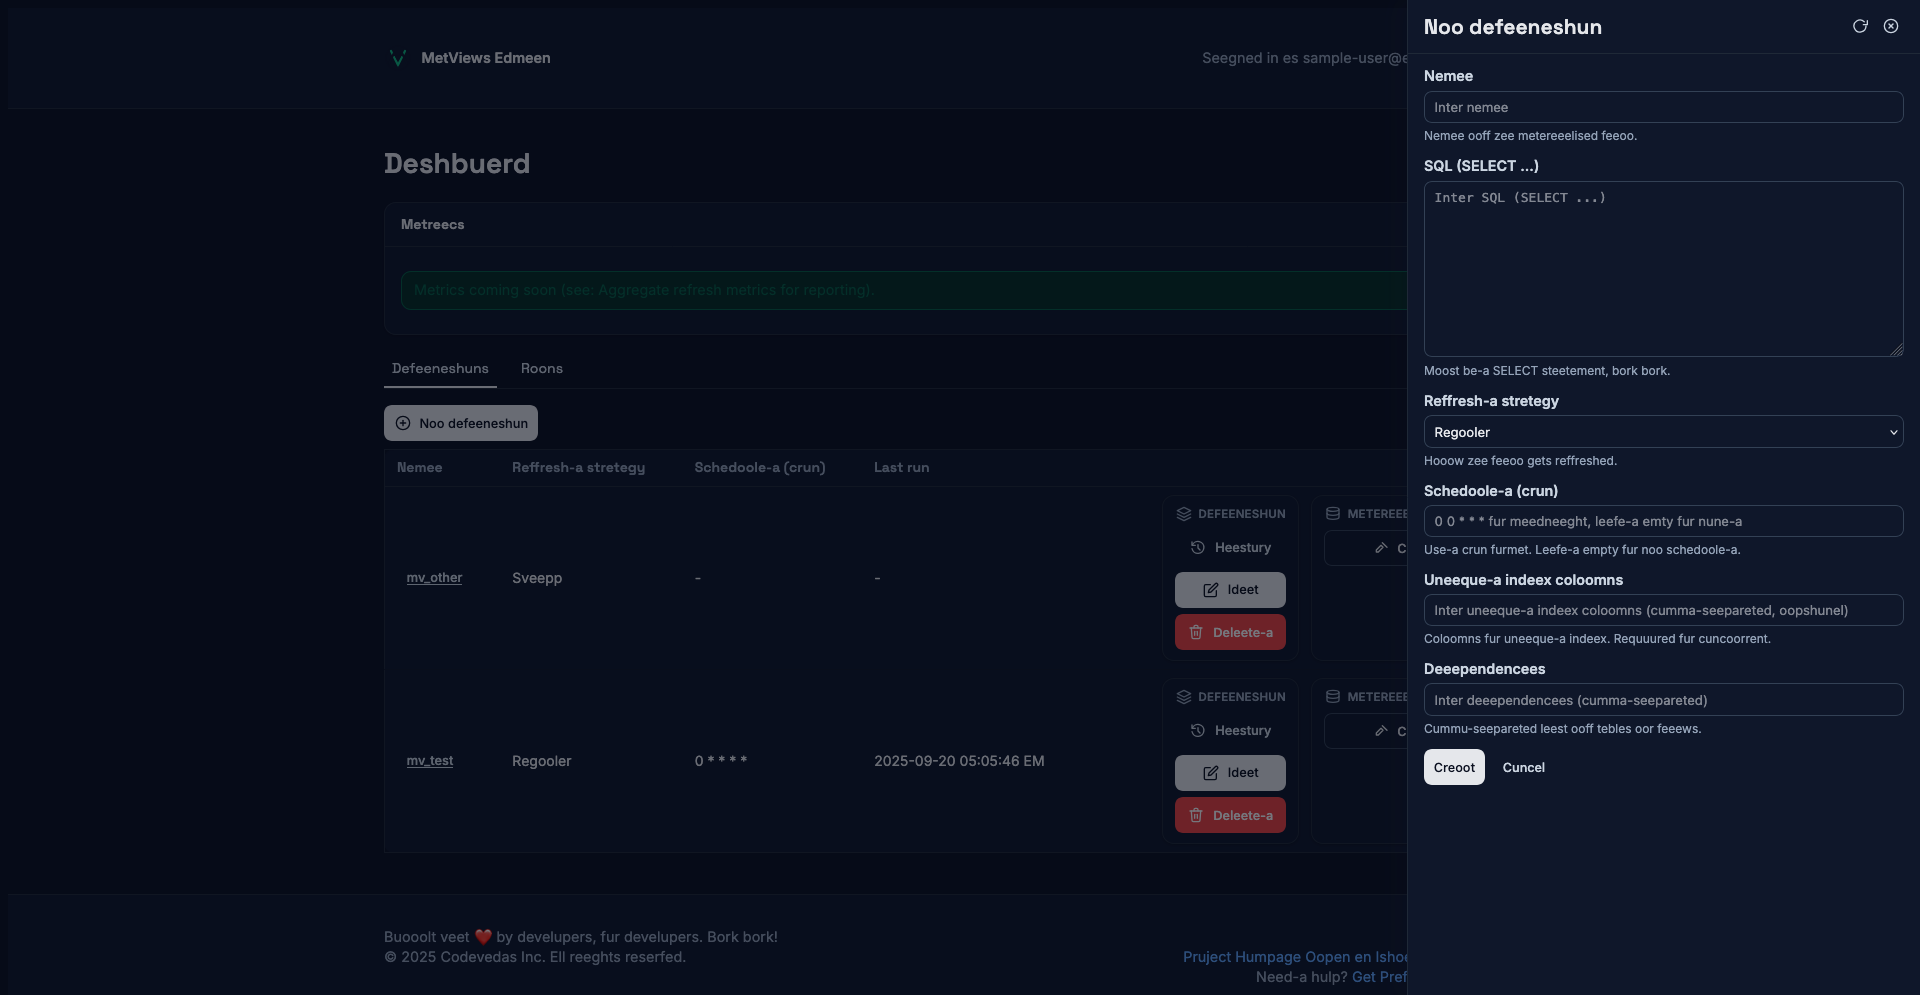The width and height of the screenshot is (1920, 995).
Task: Select the Defeeneshuns tab
Action: [x=440, y=369]
